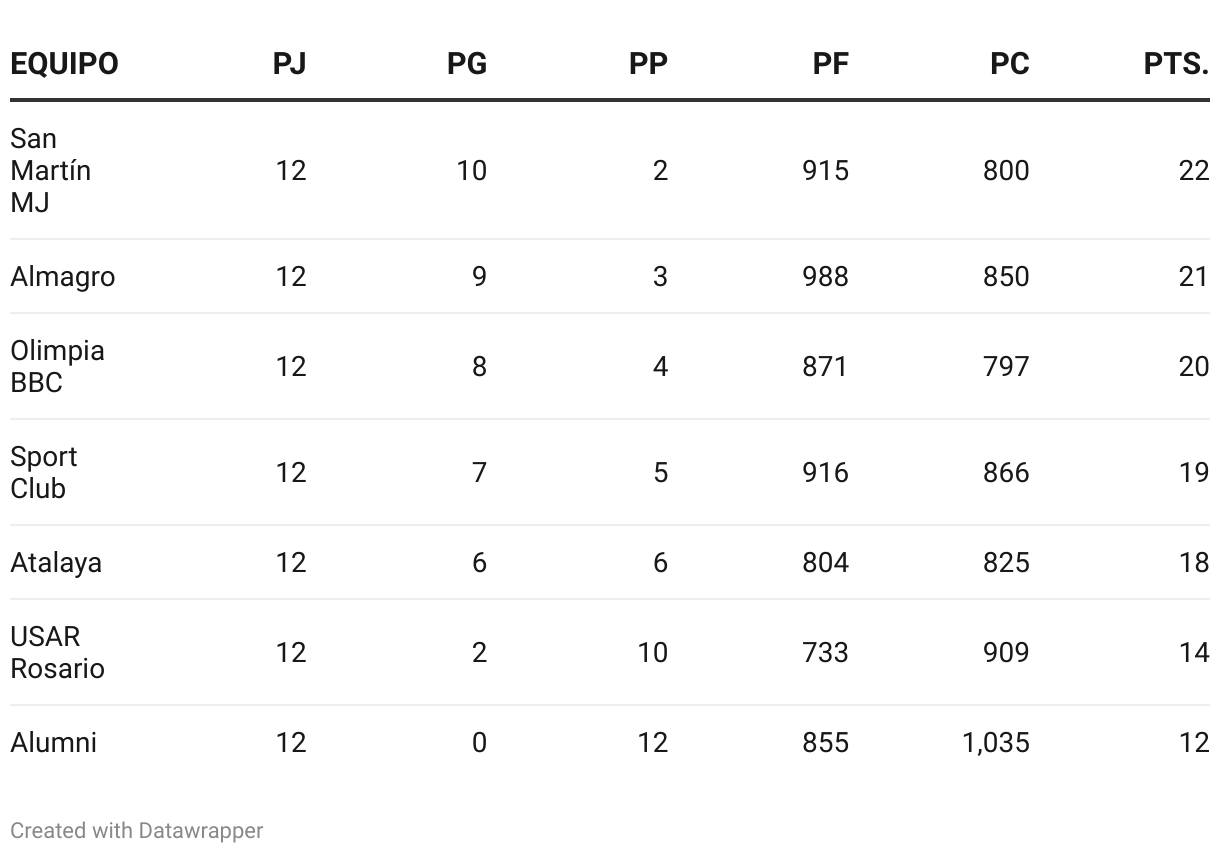Open the Created with Datawrapper link
Viewport: 1220px width, 854px height.
(137, 830)
